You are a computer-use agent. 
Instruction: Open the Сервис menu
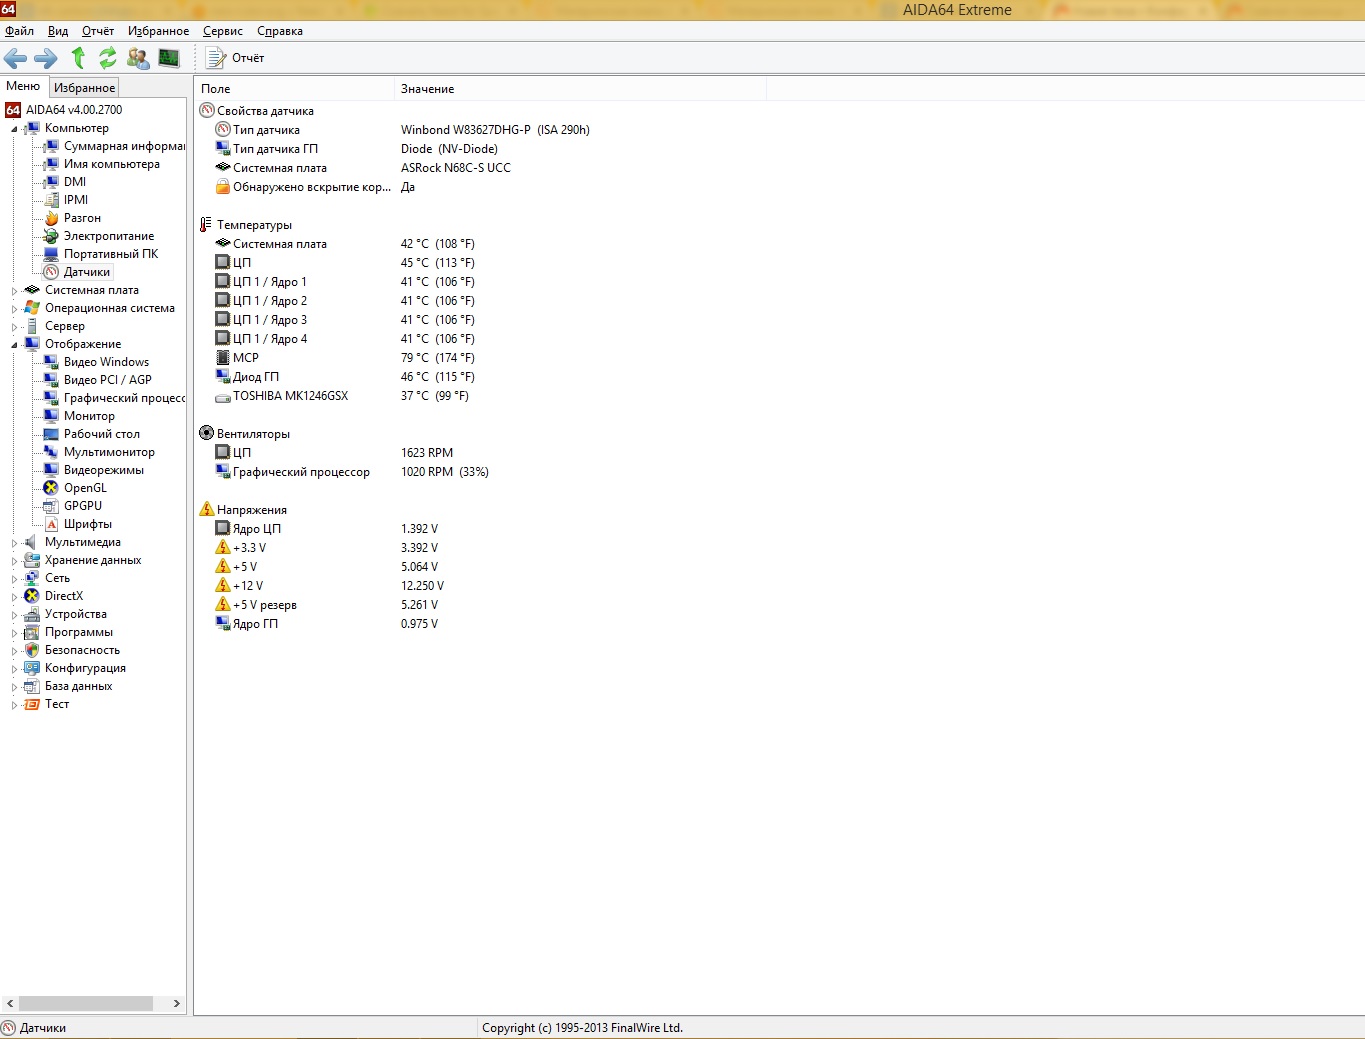point(223,31)
